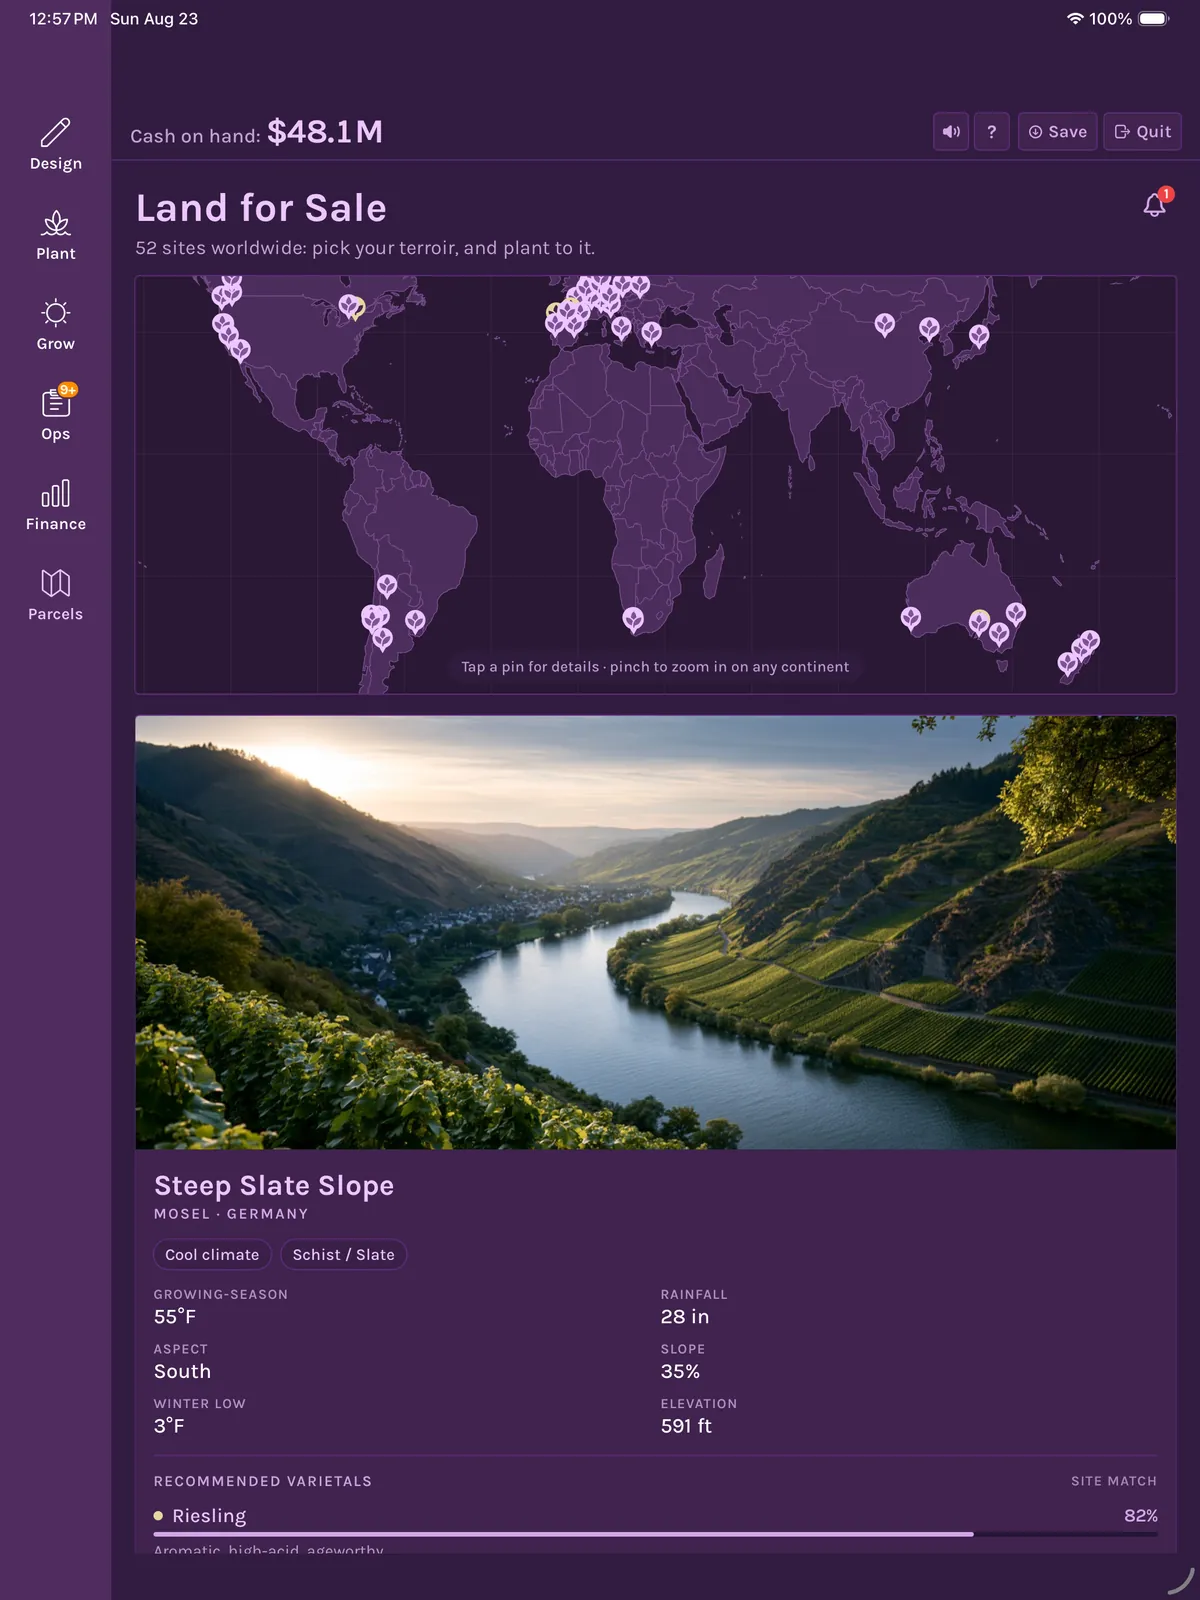Quit the game

[x=1142, y=132]
